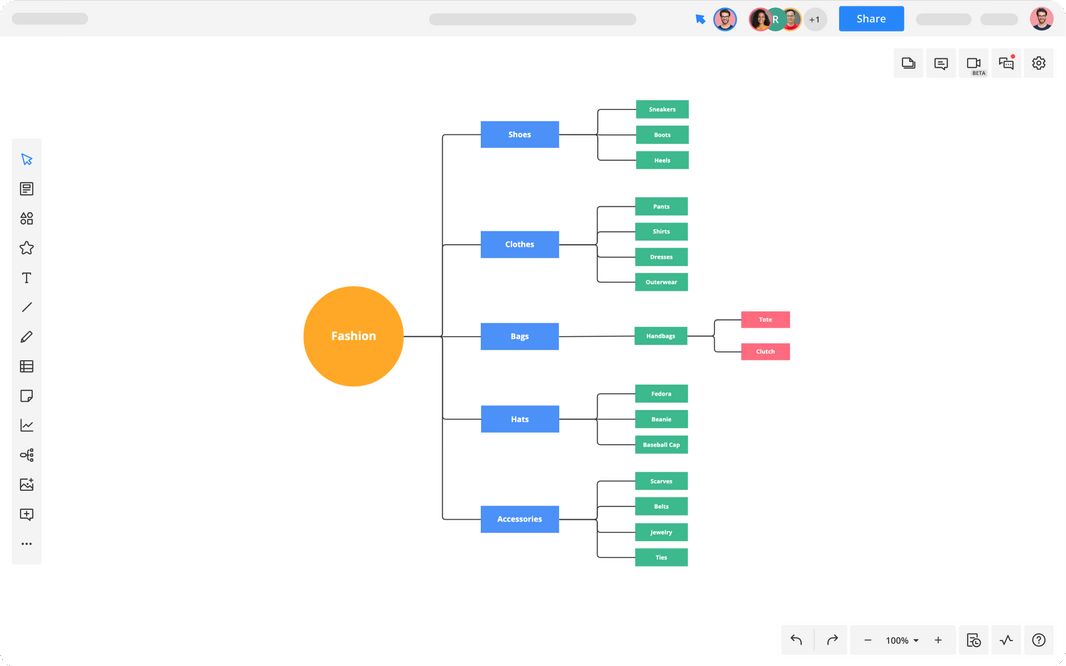Open the chat with notification dot
1066x666 pixels.
1006,64
